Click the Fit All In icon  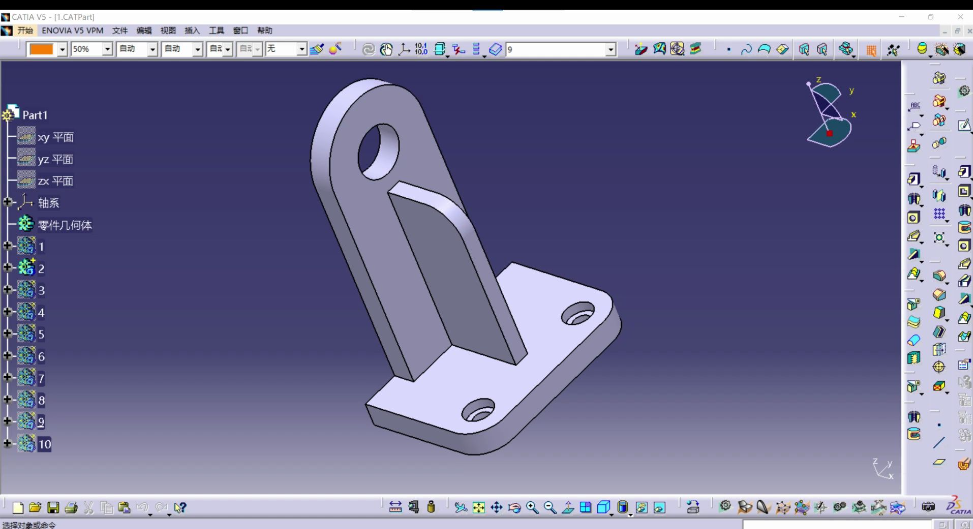[478, 508]
